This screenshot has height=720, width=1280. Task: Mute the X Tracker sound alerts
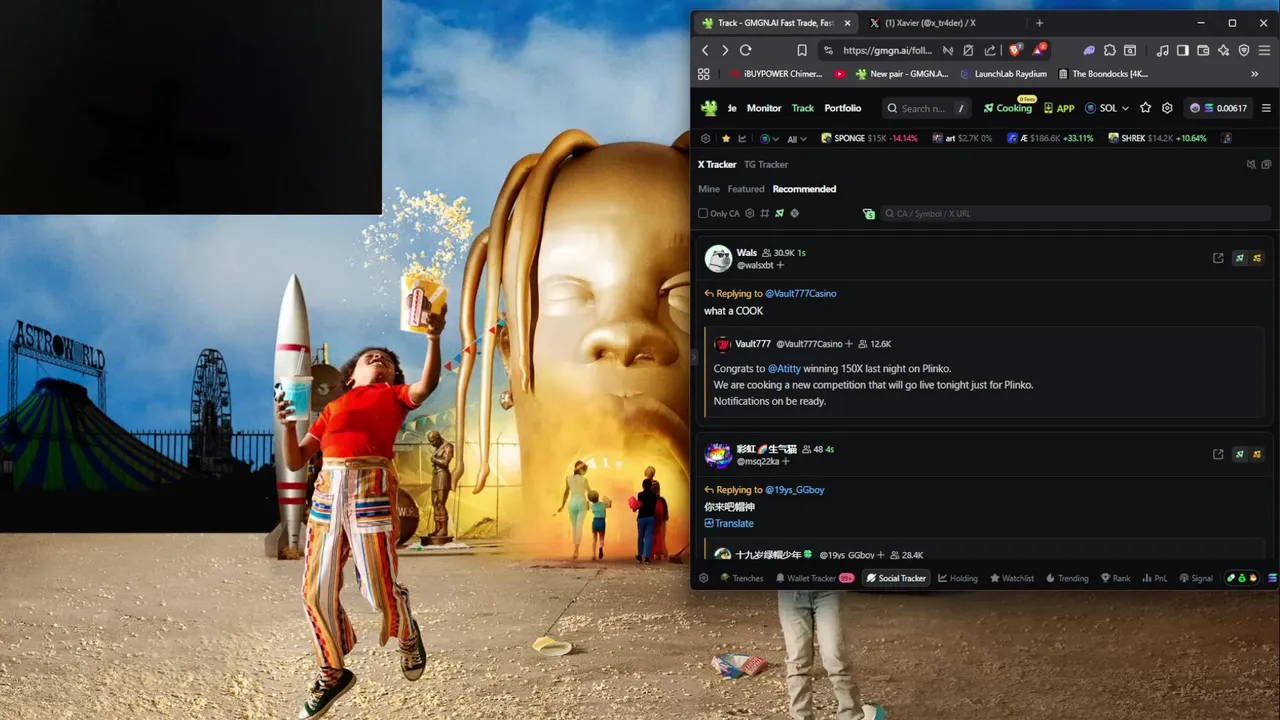click(1251, 164)
